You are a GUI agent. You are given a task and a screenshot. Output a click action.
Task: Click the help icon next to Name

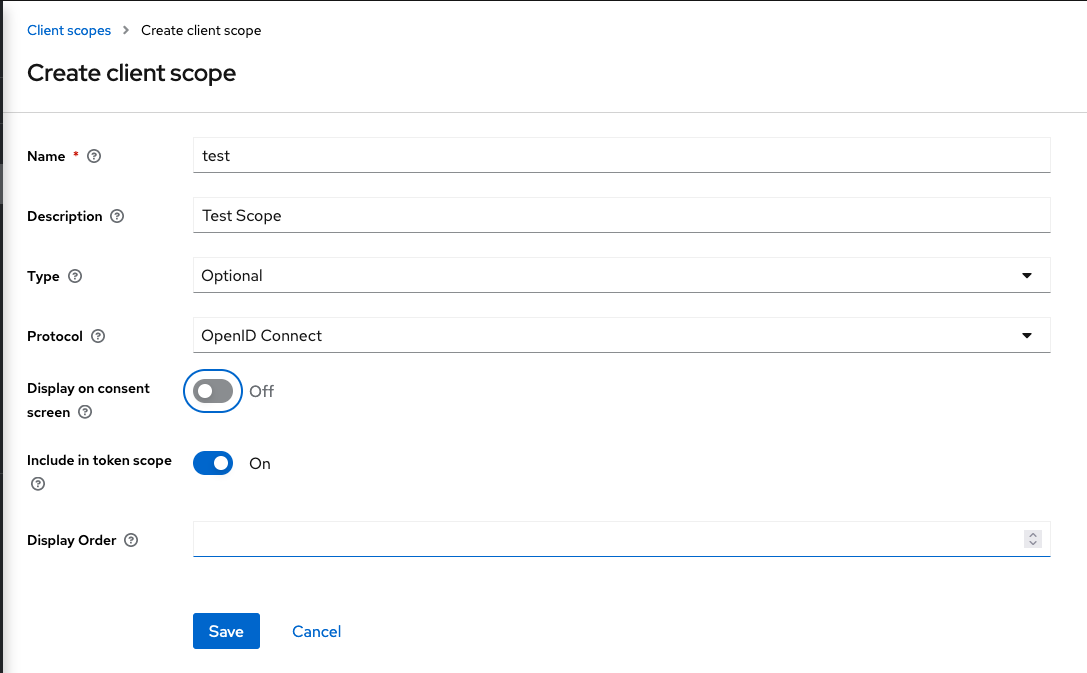point(95,156)
